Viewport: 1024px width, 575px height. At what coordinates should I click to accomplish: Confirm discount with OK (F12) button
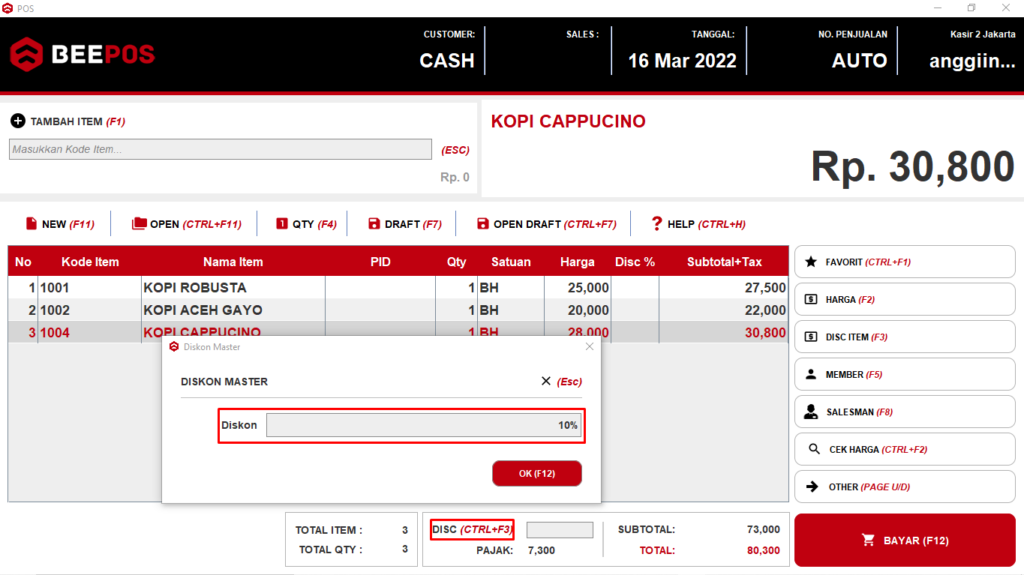pos(537,473)
